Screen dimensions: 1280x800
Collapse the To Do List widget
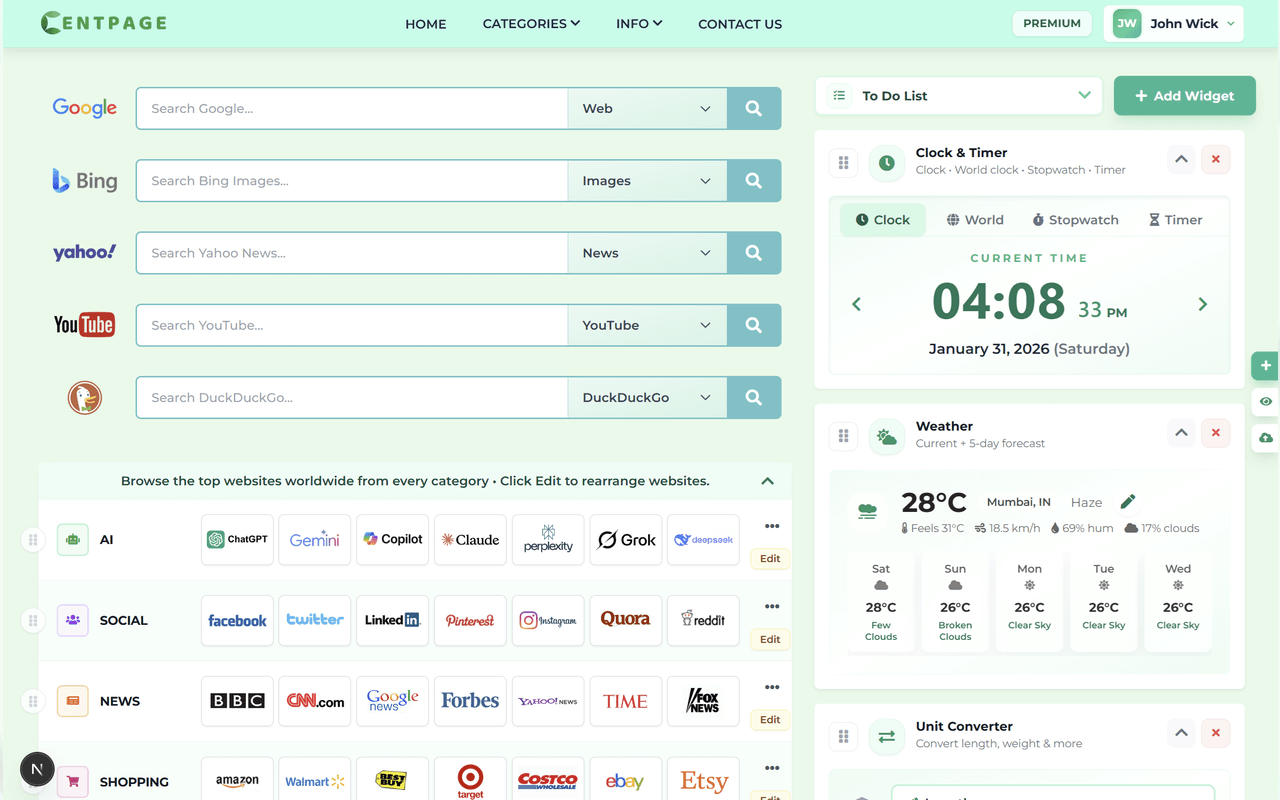1084,95
